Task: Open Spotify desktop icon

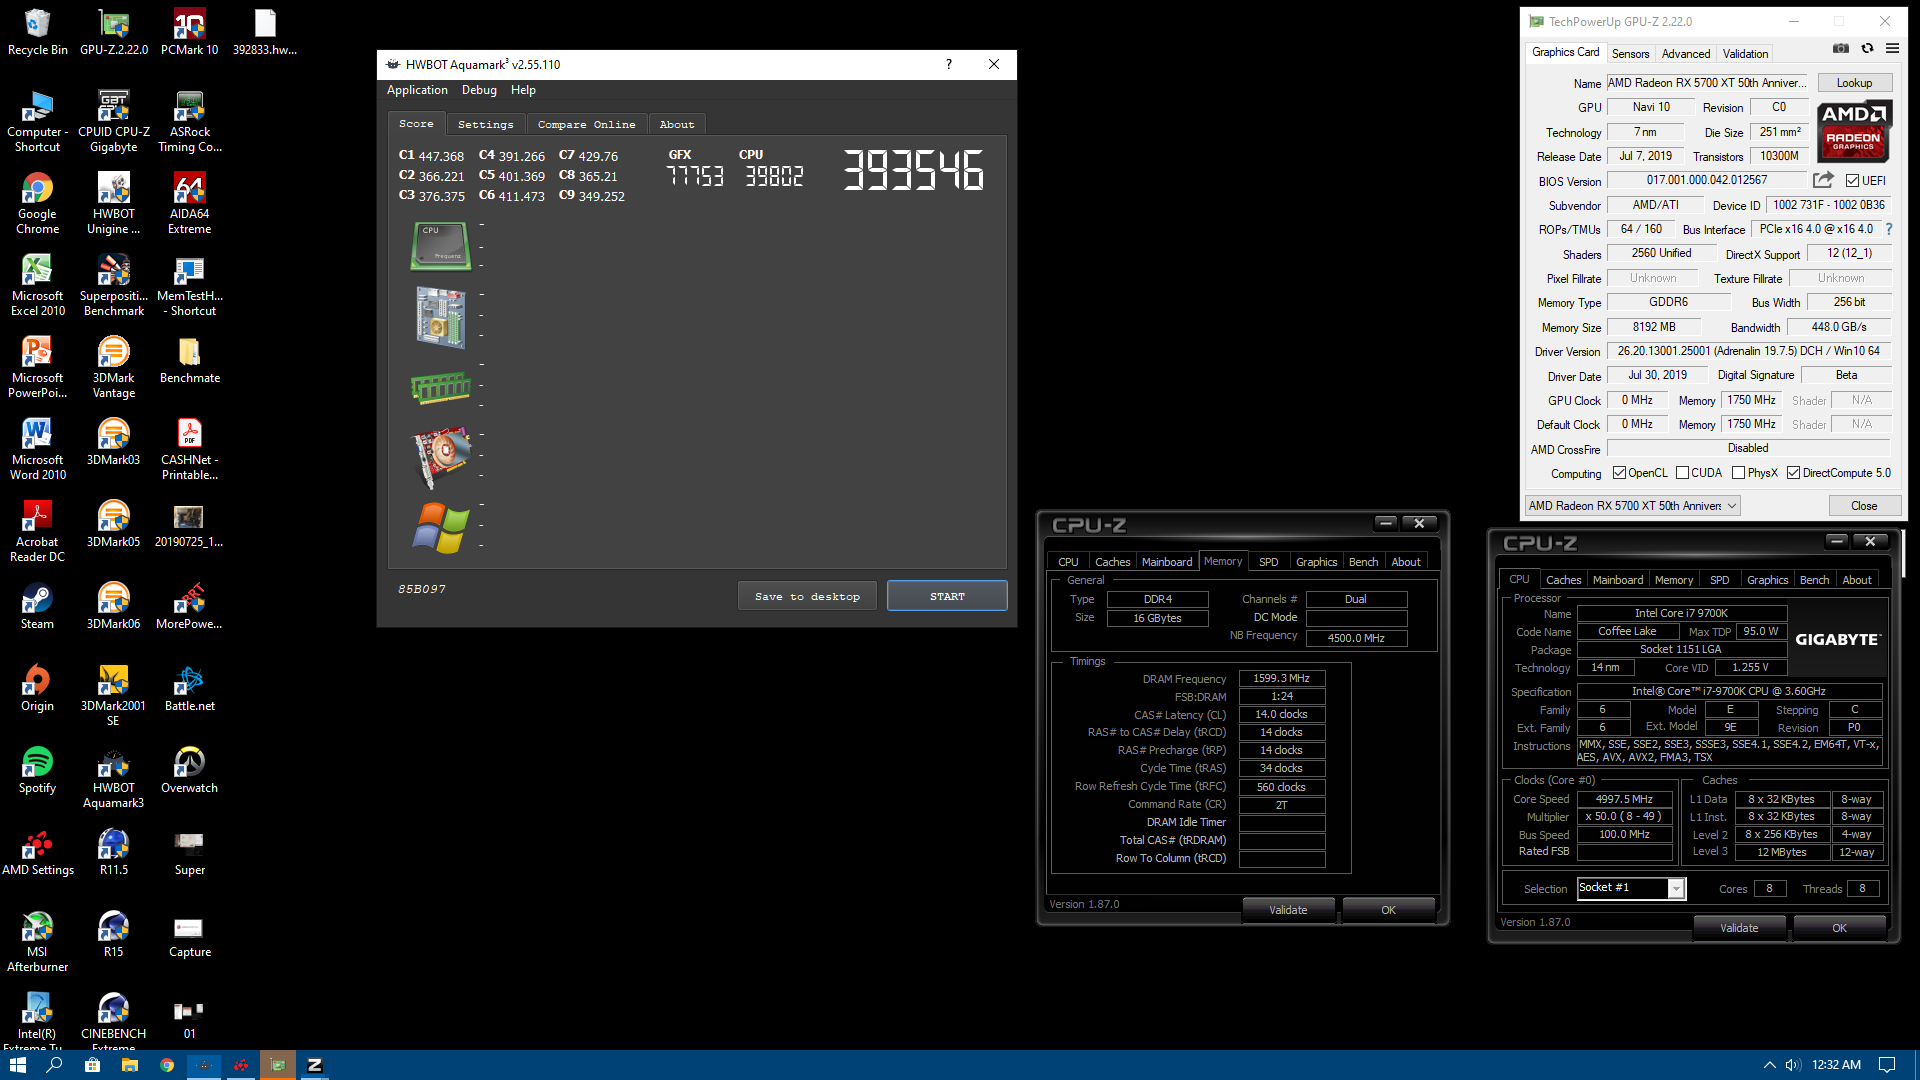Action: [38, 770]
